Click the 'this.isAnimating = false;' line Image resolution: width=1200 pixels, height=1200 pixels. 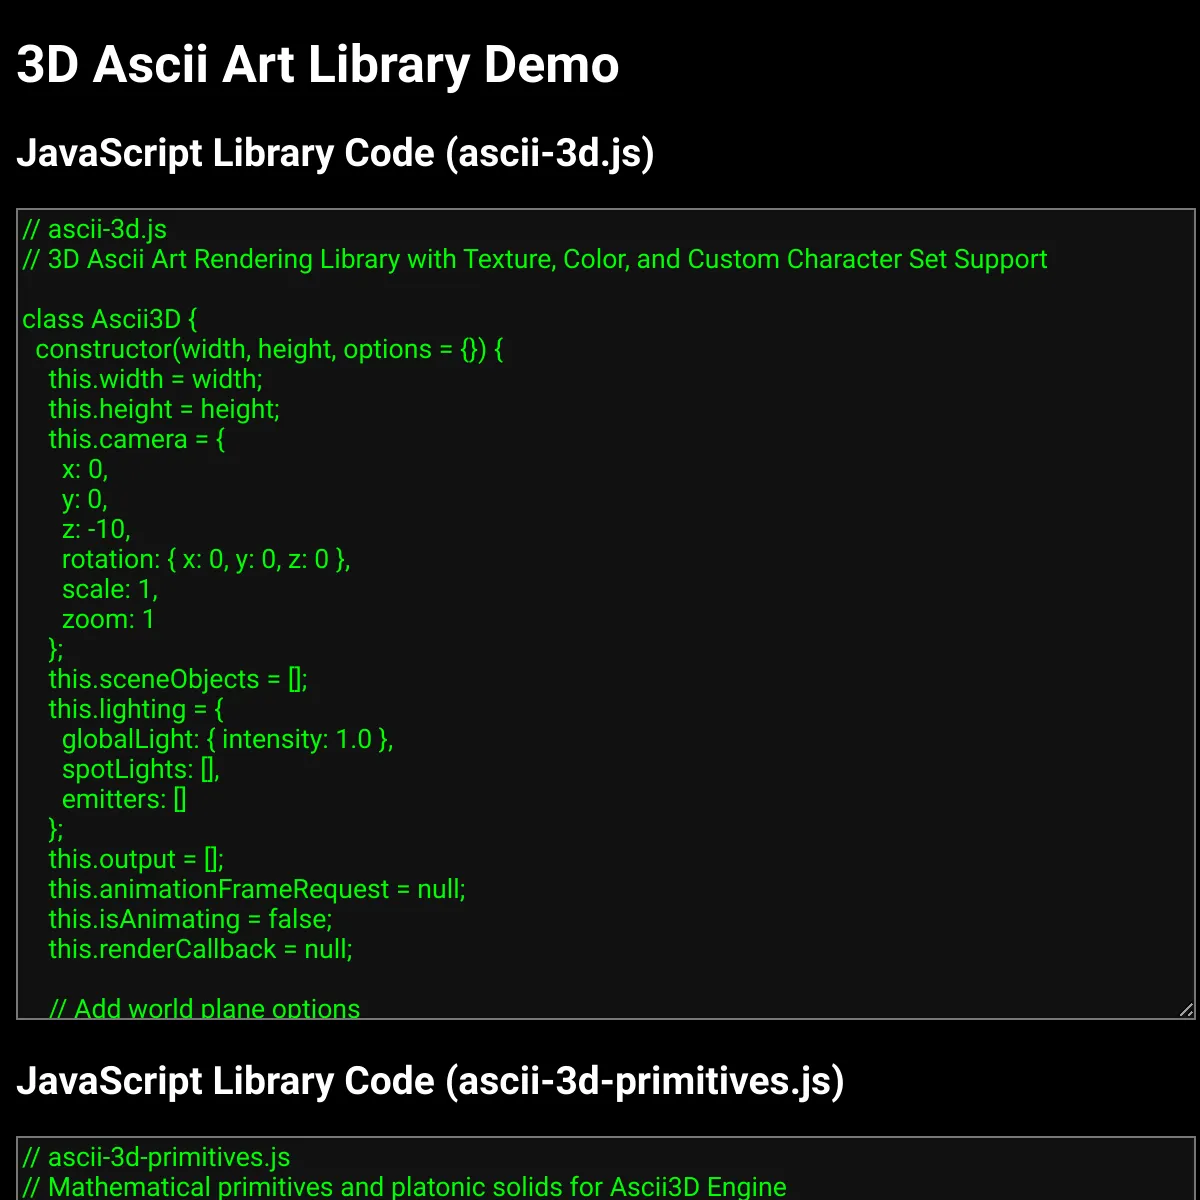(190, 919)
